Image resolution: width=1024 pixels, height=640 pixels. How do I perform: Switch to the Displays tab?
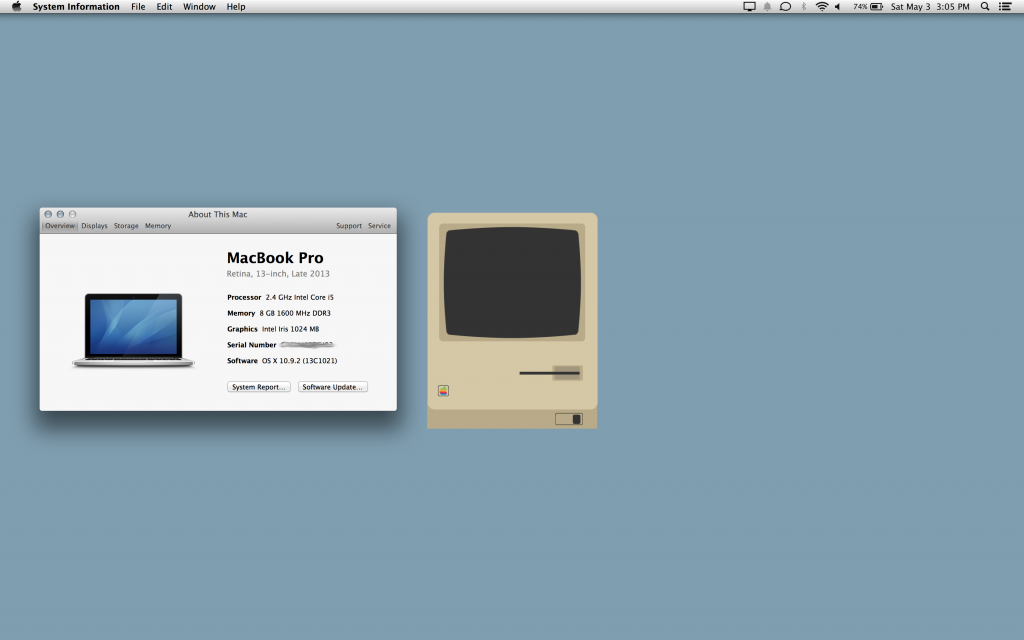[94, 226]
